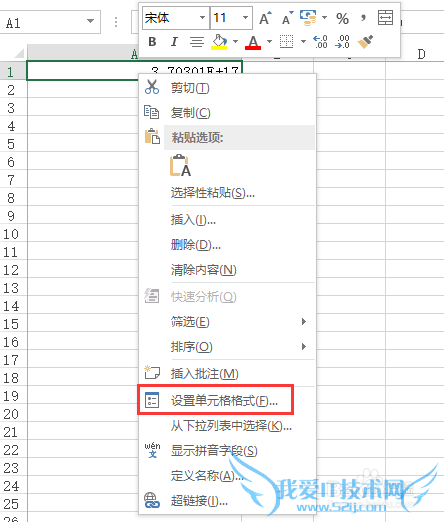Click the Merge and Center icon
Screen dimensions: 444x522
coord(385,18)
